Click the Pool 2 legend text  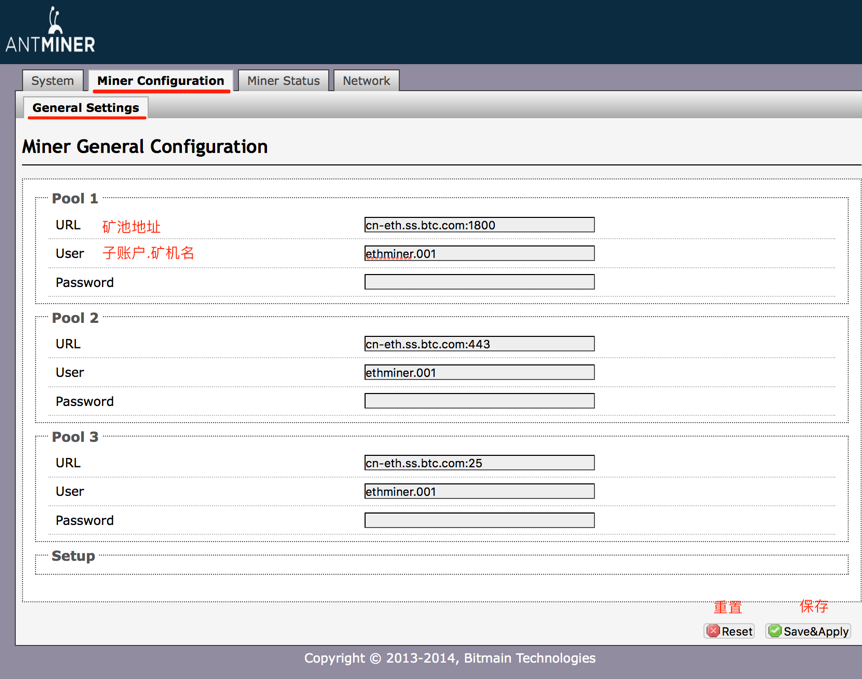(75, 318)
